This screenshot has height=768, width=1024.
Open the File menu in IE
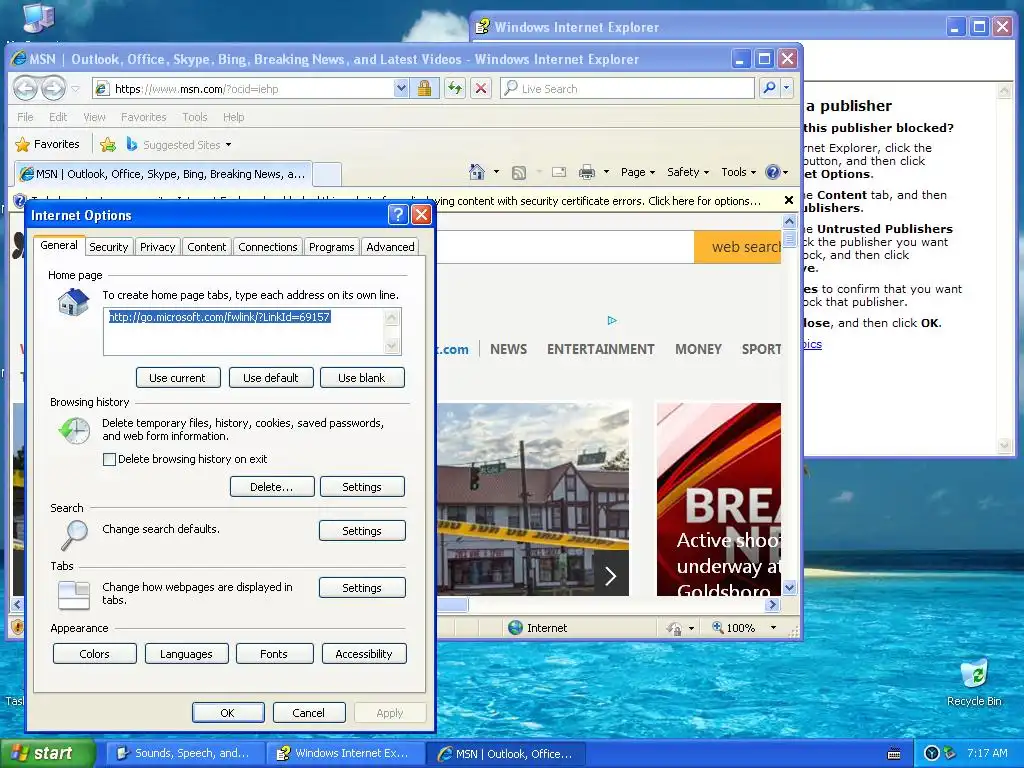pos(25,117)
